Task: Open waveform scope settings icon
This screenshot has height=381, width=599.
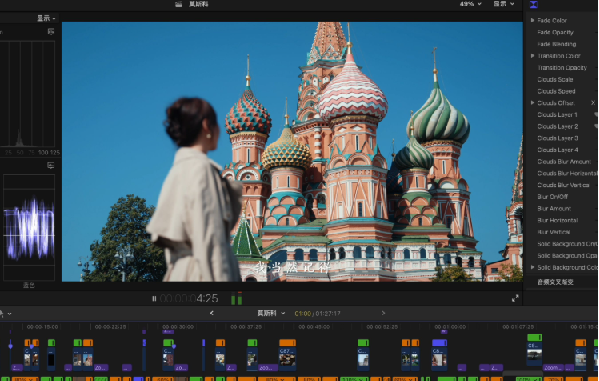Action: click(50, 165)
